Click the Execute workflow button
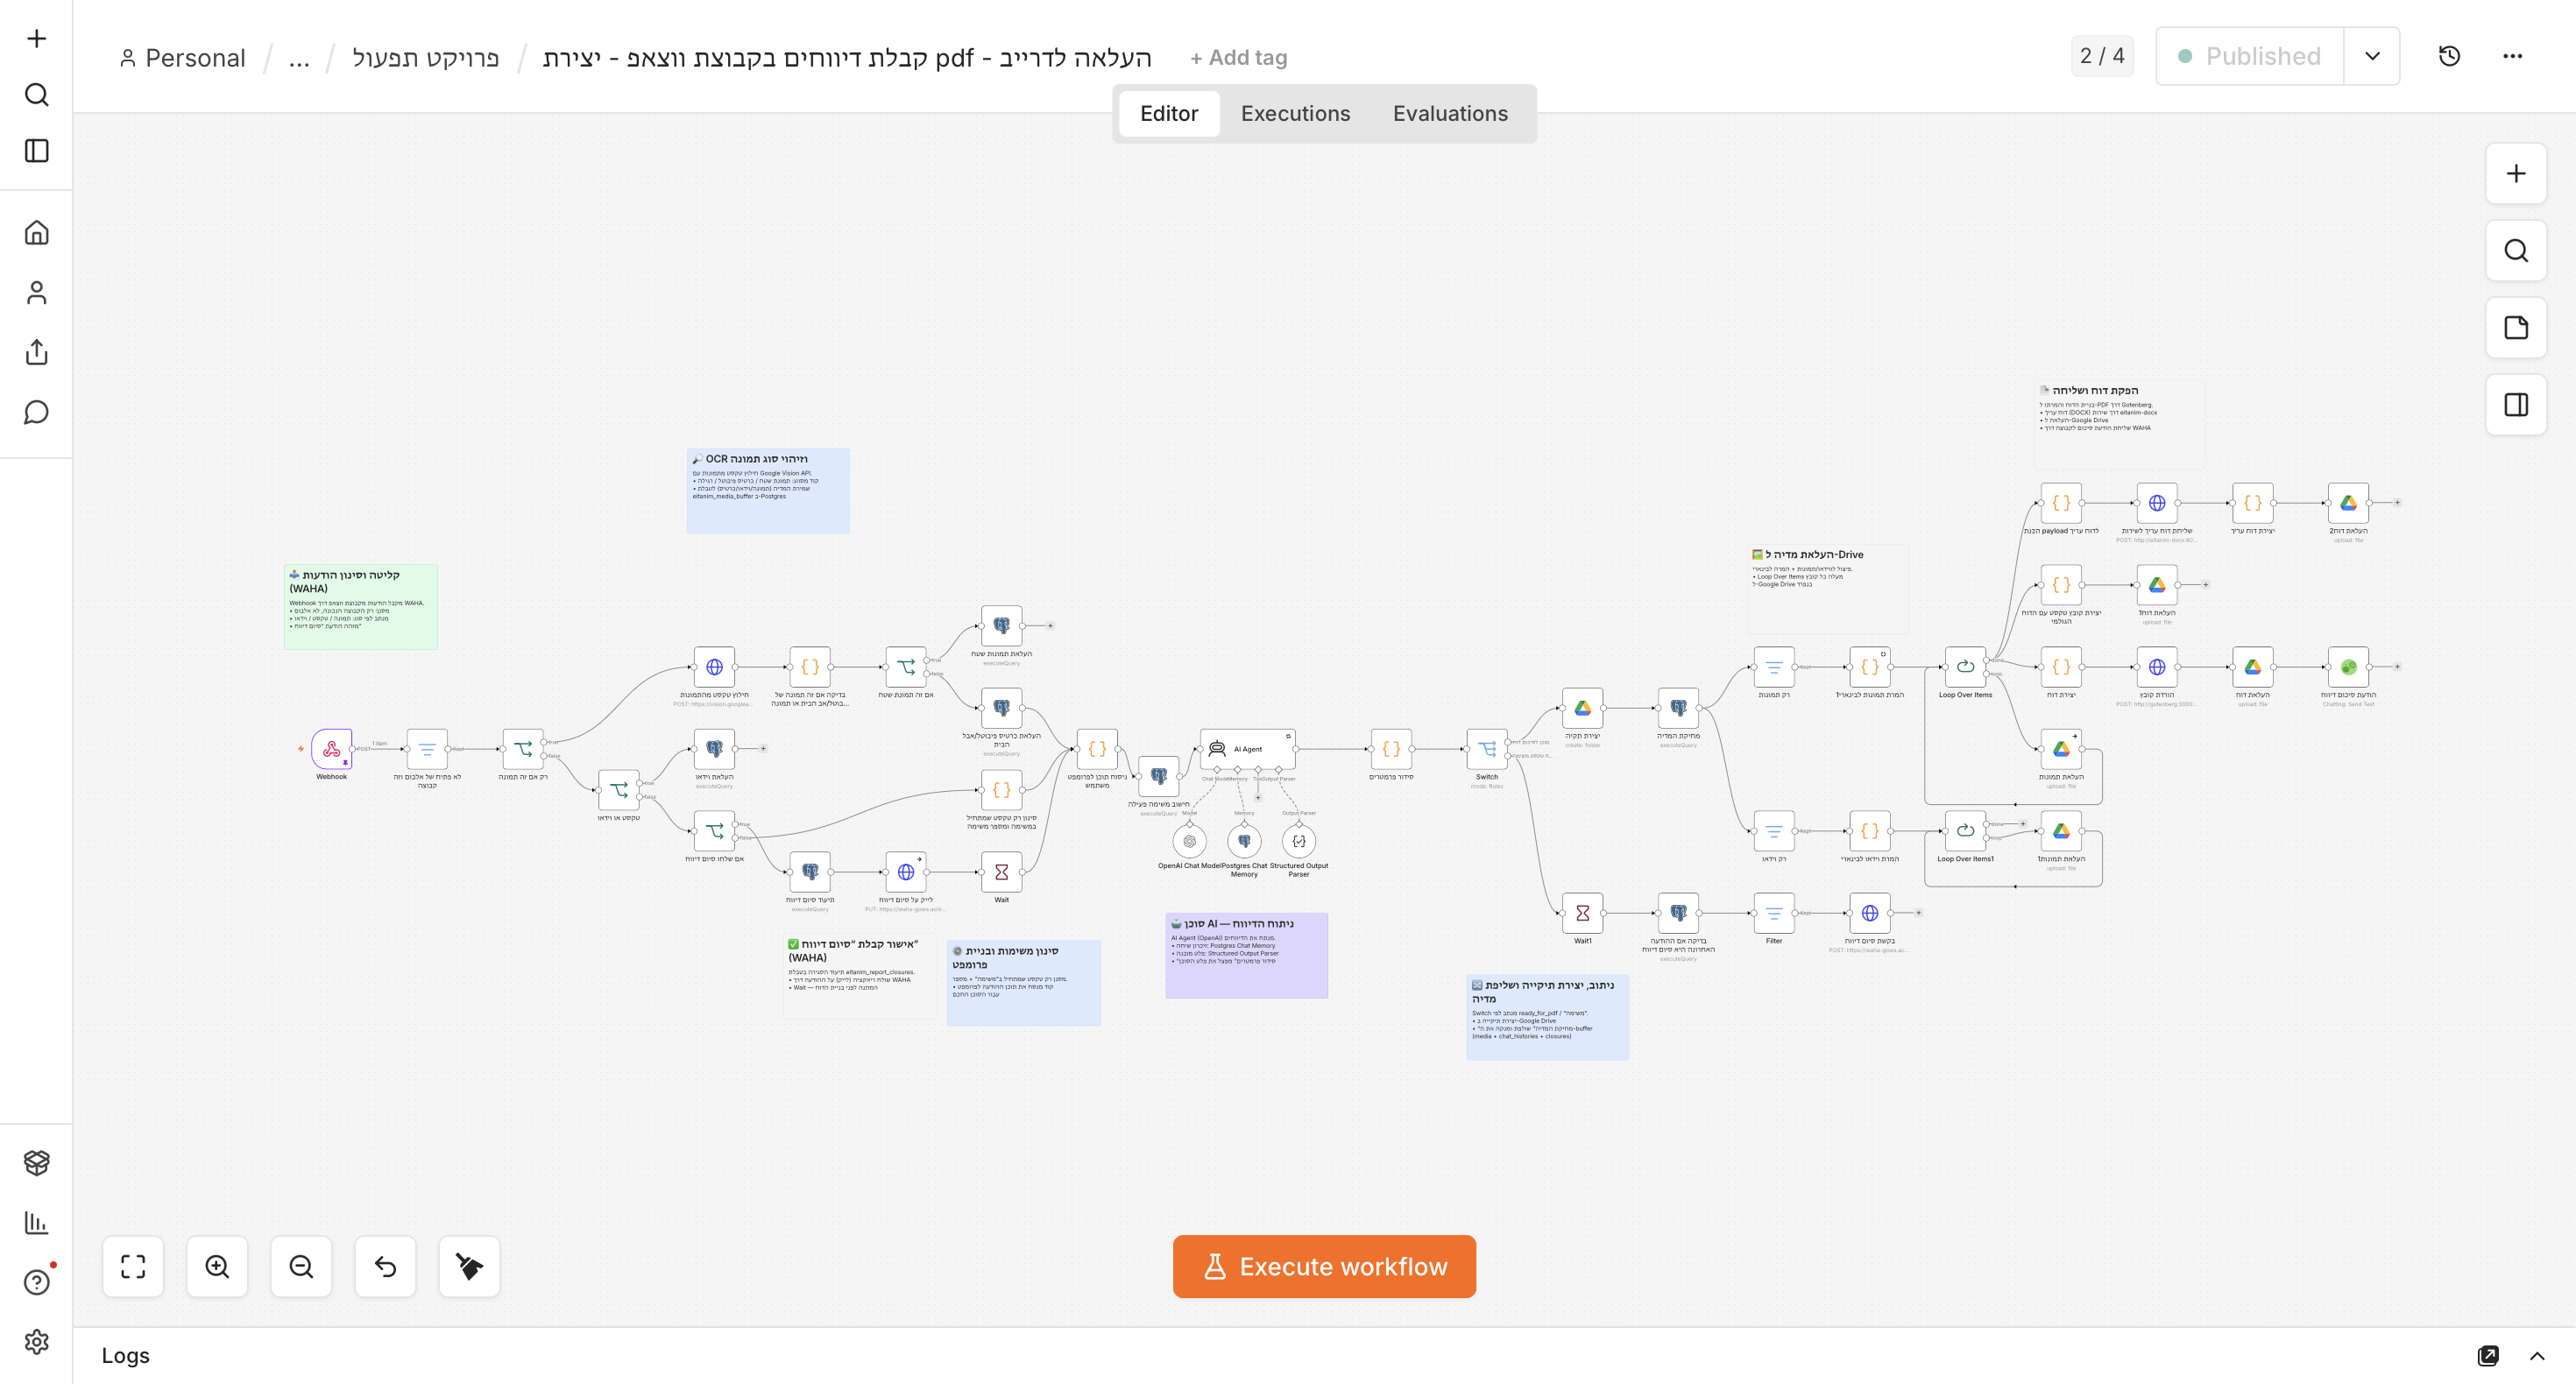This screenshot has width=2576, height=1384. [x=1324, y=1266]
